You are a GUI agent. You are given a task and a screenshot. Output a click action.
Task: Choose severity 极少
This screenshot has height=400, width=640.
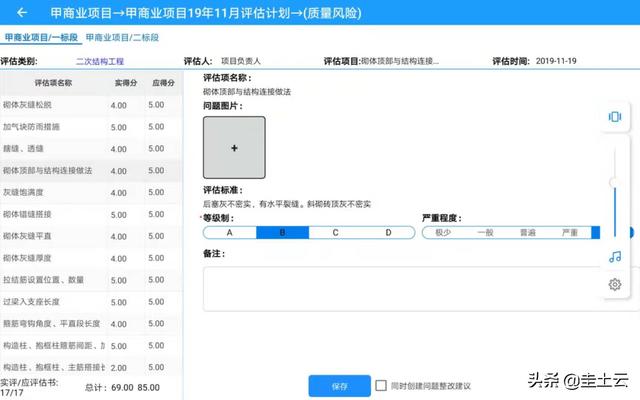pos(443,232)
